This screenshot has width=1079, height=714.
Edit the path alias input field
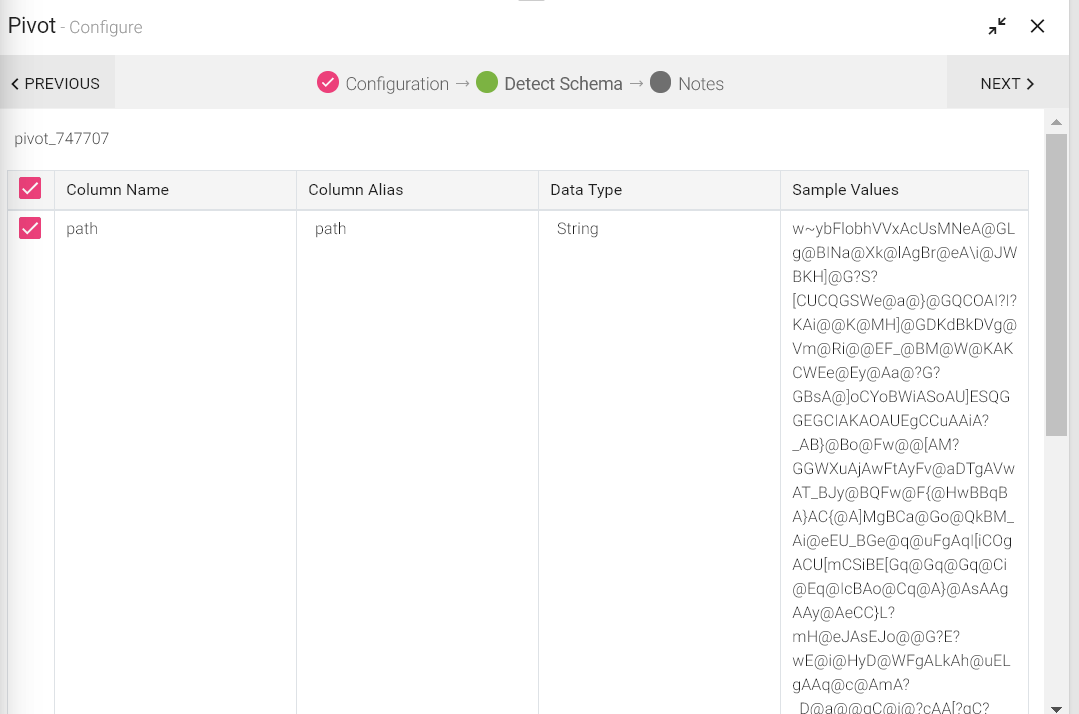415,229
